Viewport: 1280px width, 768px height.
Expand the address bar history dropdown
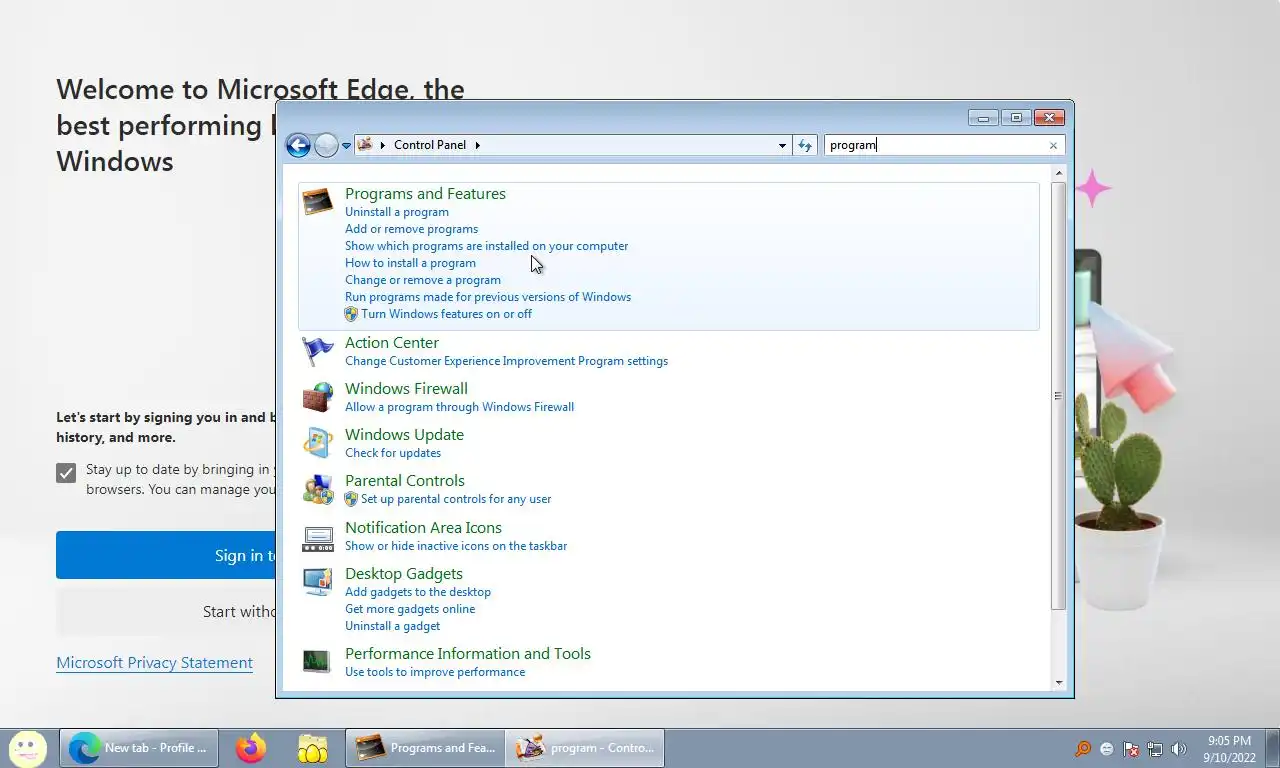[782, 146]
